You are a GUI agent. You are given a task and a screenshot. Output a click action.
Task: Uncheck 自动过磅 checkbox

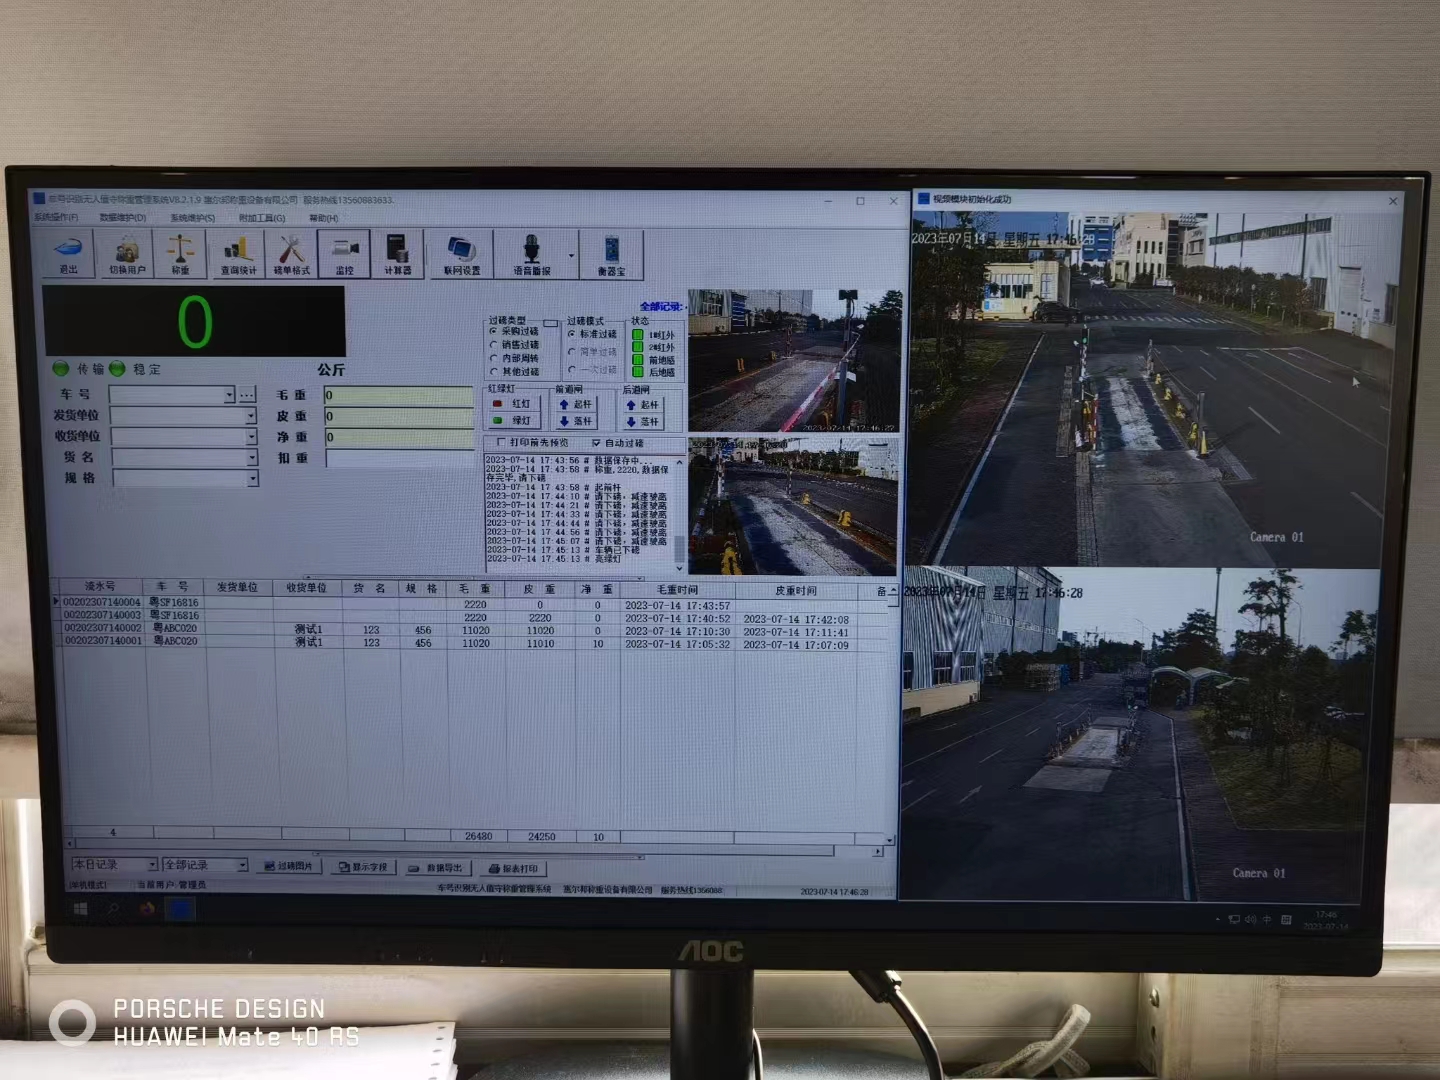pos(596,443)
